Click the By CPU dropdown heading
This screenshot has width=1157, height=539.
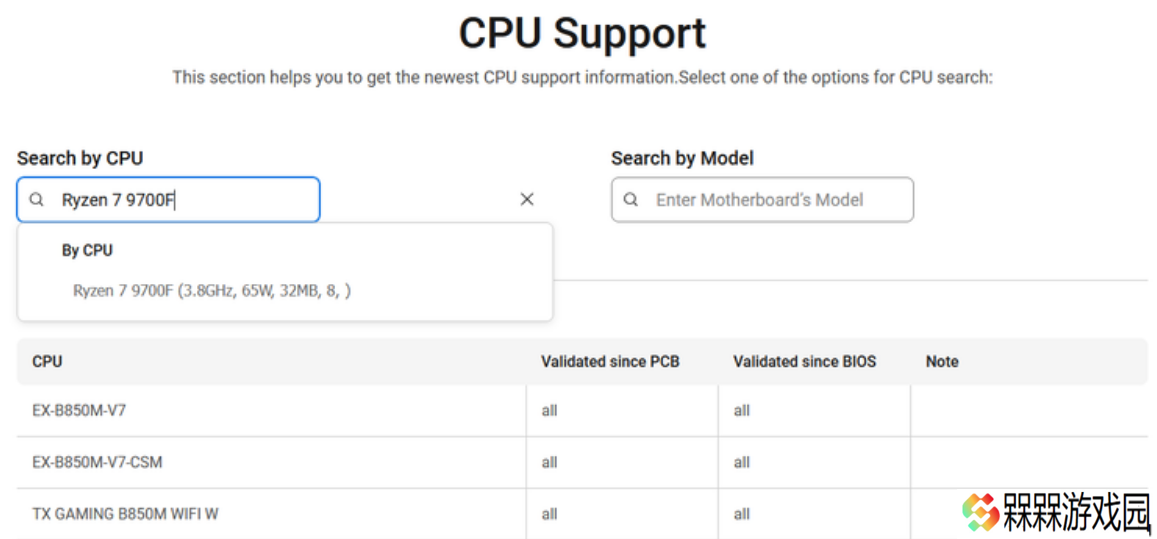[87, 250]
